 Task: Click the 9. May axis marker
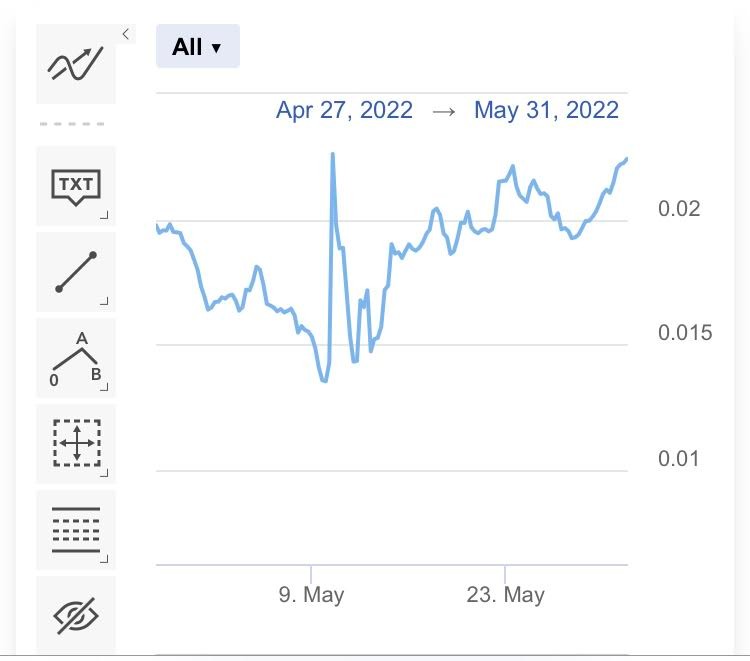pos(311,595)
